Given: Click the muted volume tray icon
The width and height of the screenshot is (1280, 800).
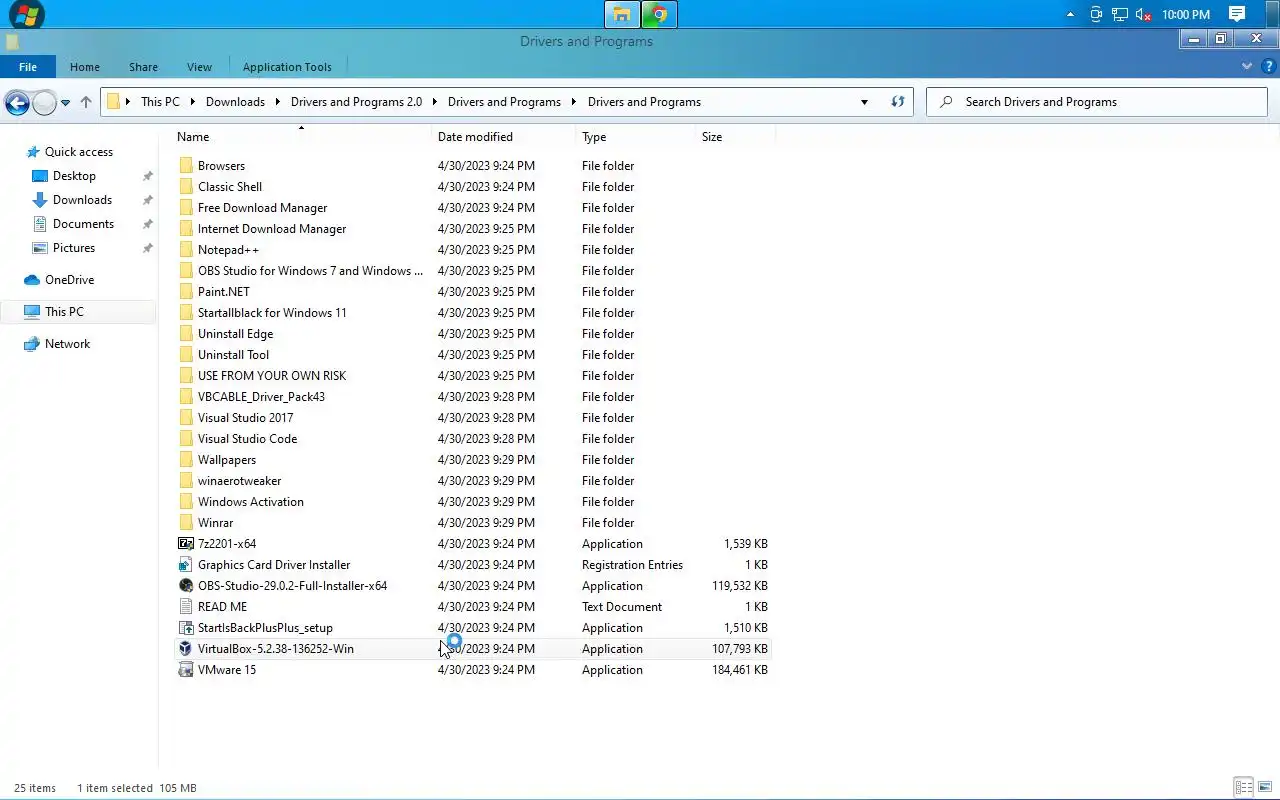Looking at the screenshot, I should click(x=1144, y=15).
